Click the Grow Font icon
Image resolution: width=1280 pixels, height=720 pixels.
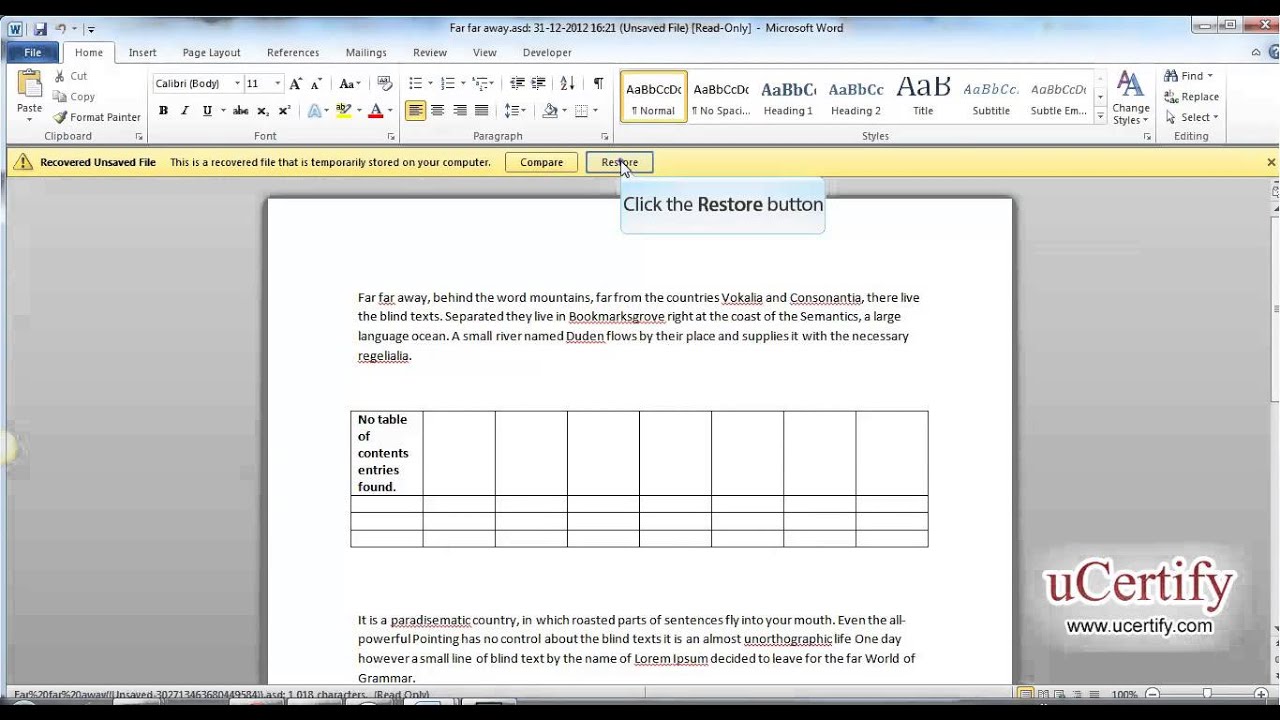pos(295,84)
